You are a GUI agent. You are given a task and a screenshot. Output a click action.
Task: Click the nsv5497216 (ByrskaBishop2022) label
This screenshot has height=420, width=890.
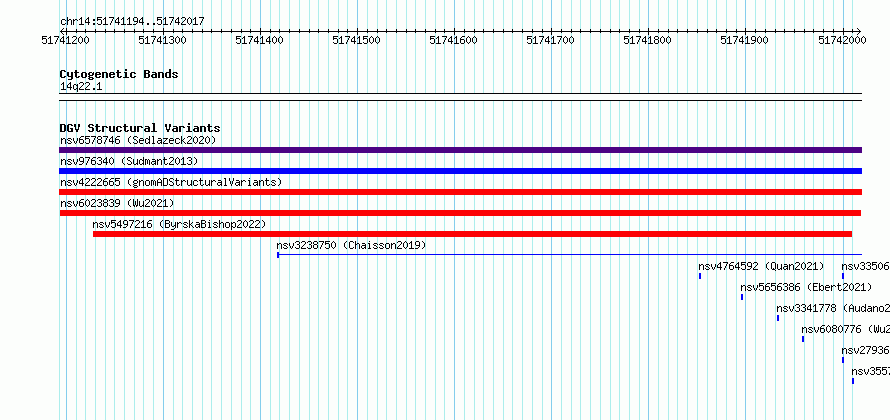[179, 224]
